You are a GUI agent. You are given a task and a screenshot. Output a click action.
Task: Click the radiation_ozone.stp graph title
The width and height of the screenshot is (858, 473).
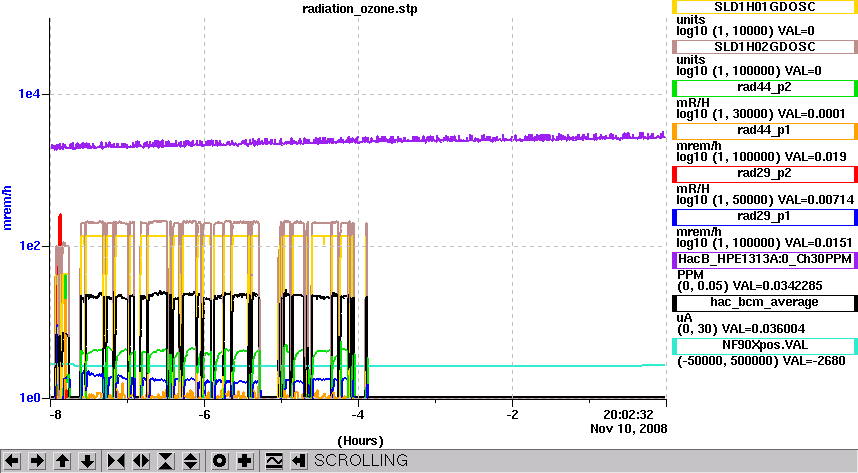360,9
